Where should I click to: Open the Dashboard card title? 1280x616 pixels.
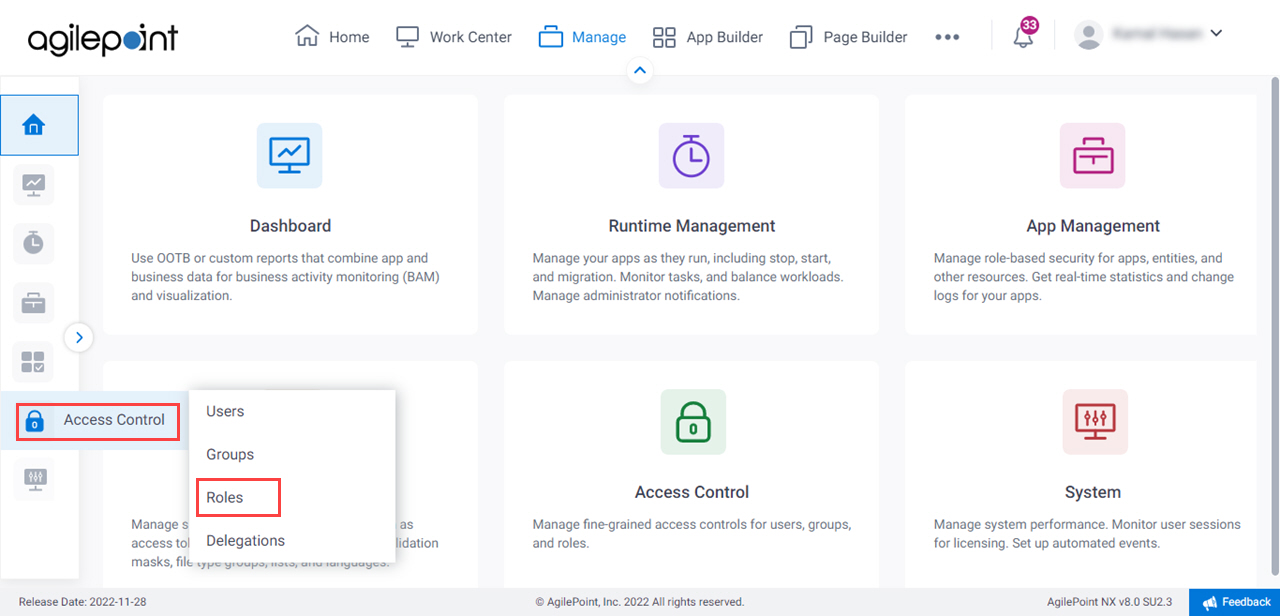[x=290, y=226]
